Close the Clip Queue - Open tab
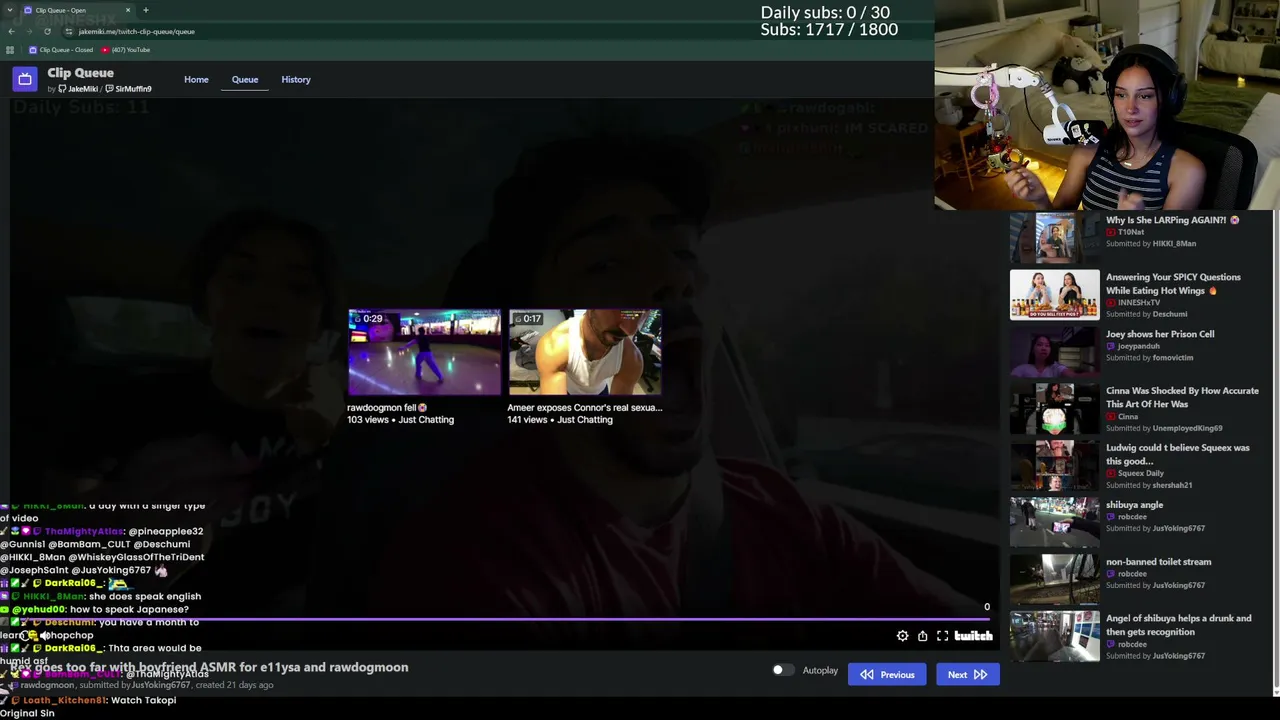 pyautogui.click(x=128, y=10)
